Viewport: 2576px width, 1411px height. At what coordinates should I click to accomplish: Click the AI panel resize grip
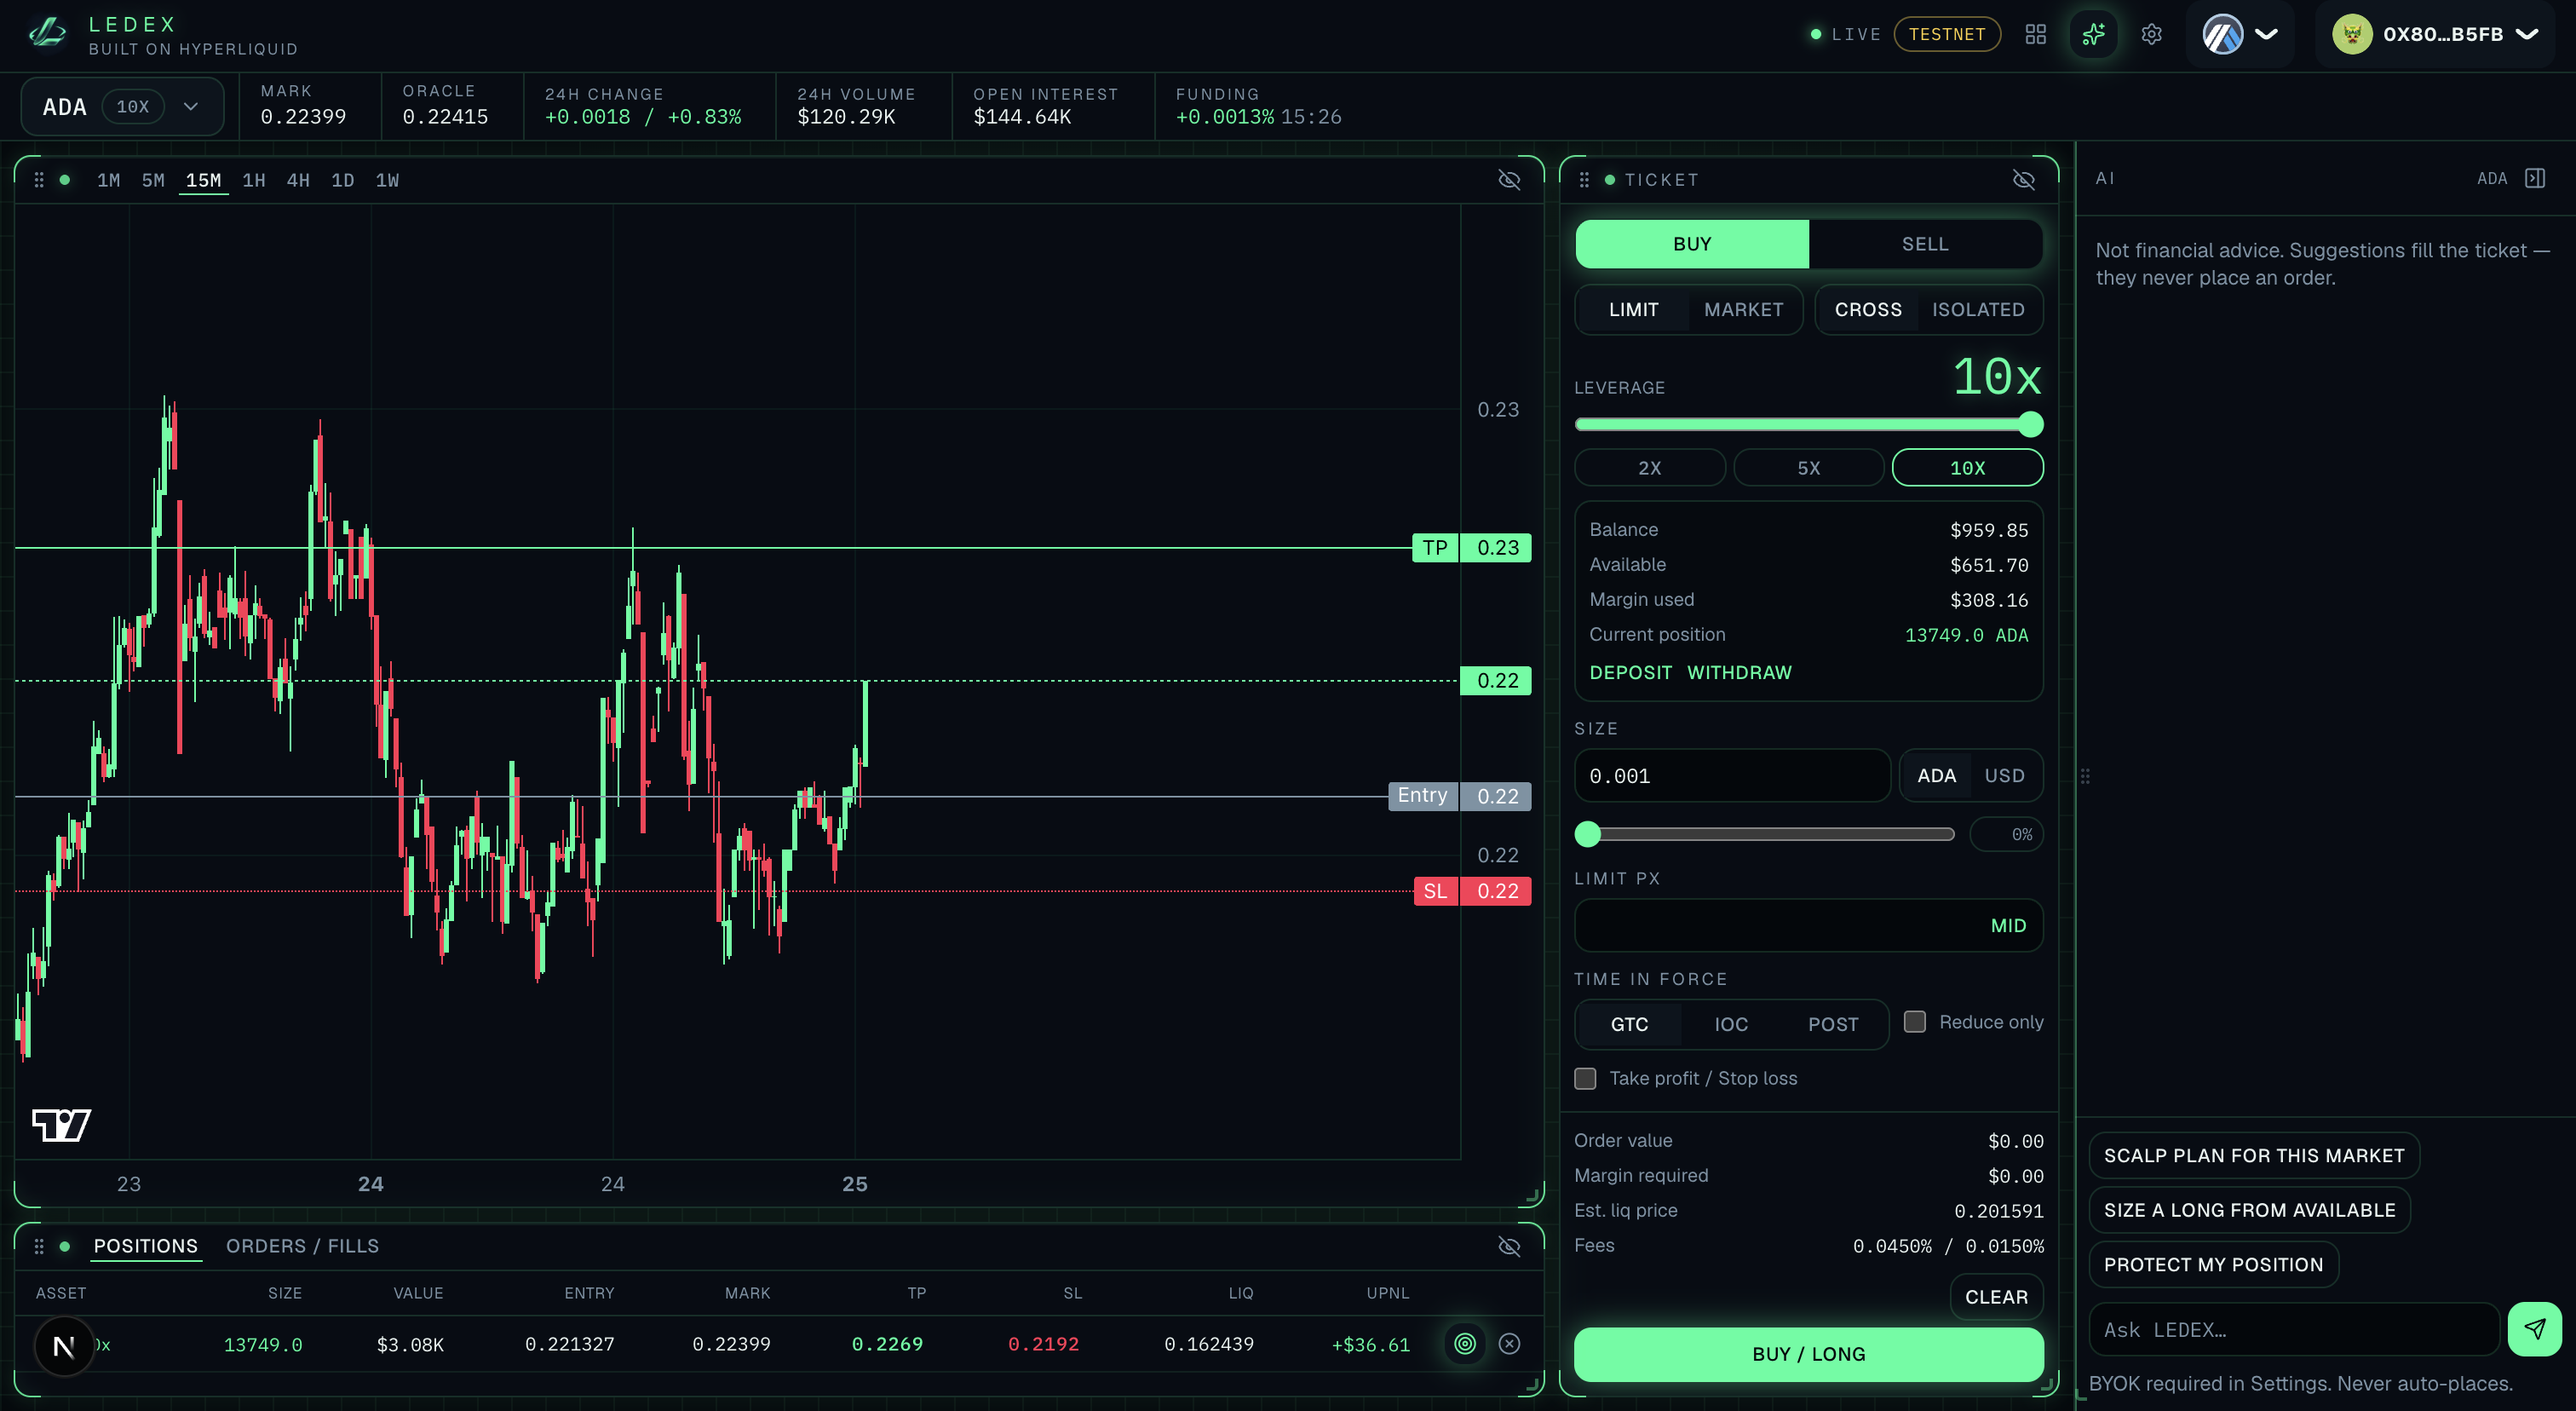tap(2085, 776)
